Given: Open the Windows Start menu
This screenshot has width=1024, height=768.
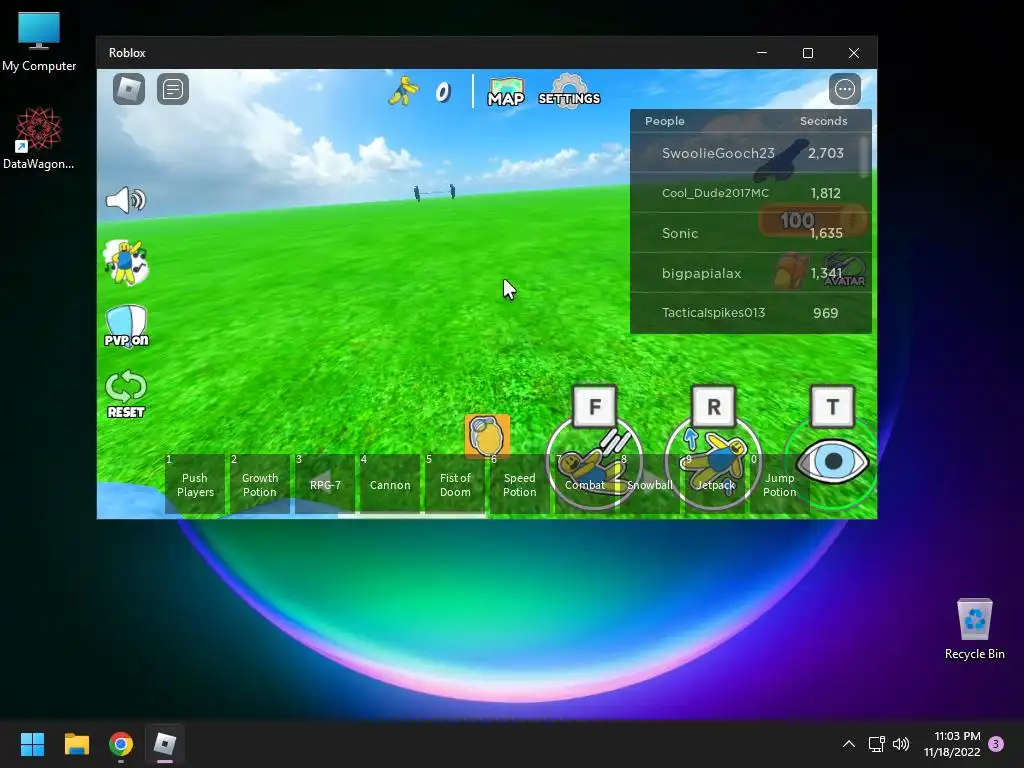Looking at the screenshot, I should coord(32,744).
